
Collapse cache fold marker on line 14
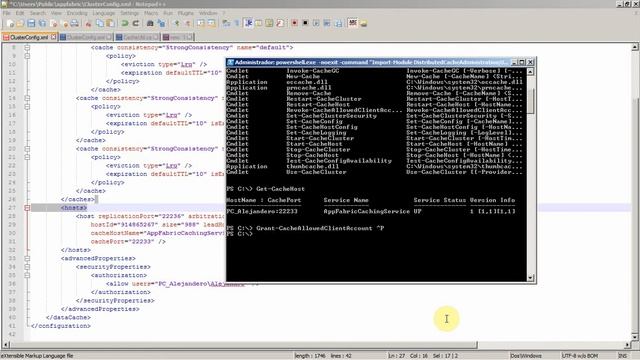click(27, 98)
